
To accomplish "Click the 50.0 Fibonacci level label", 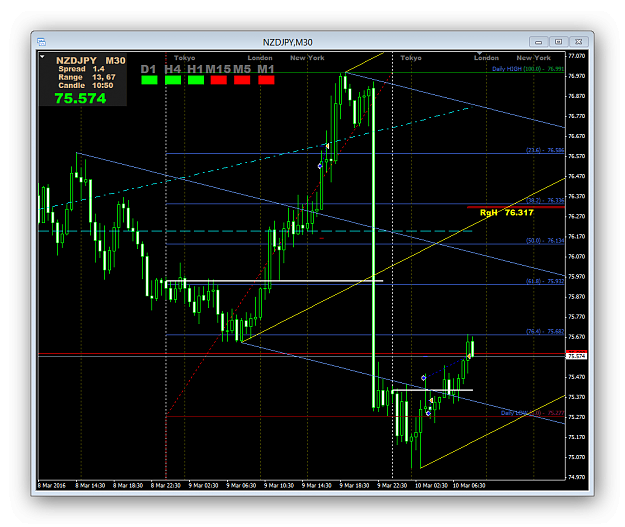I will [x=545, y=240].
